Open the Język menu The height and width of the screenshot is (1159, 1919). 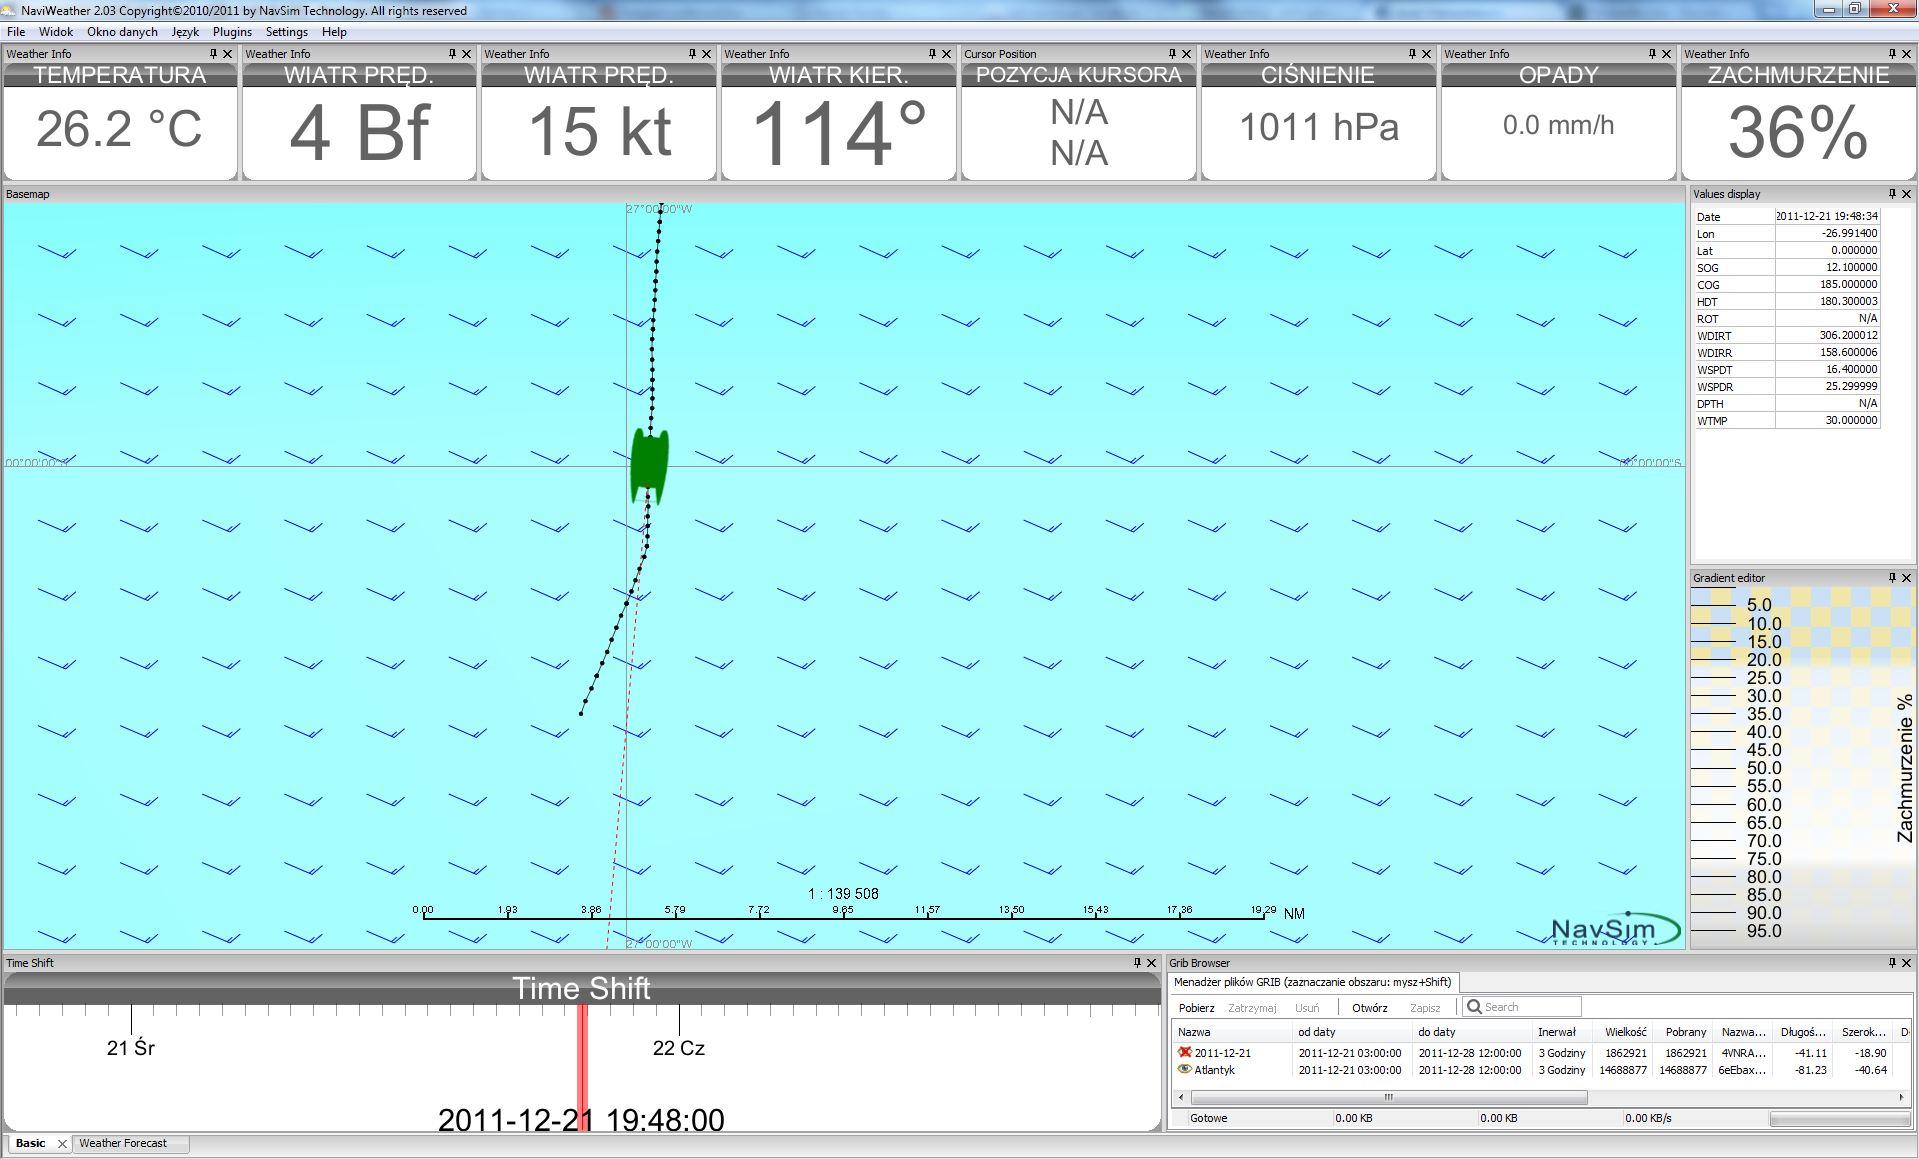(185, 32)
